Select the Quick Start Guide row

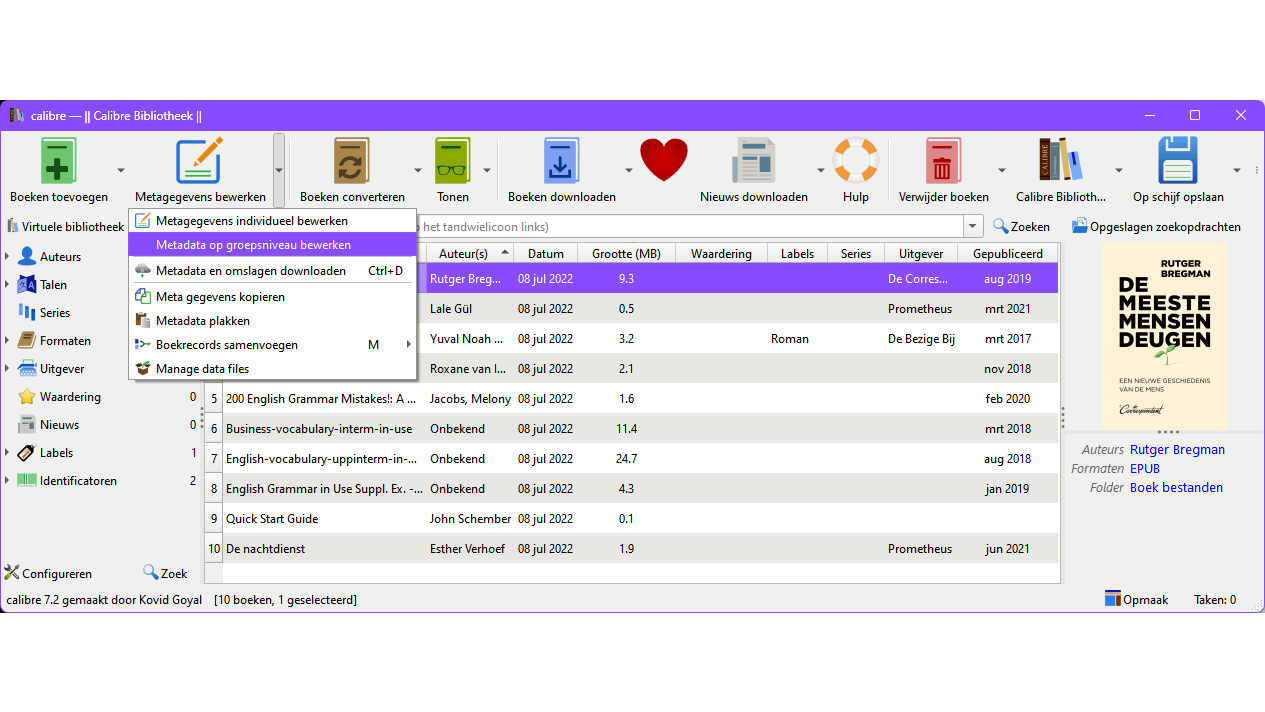[632, 519]
